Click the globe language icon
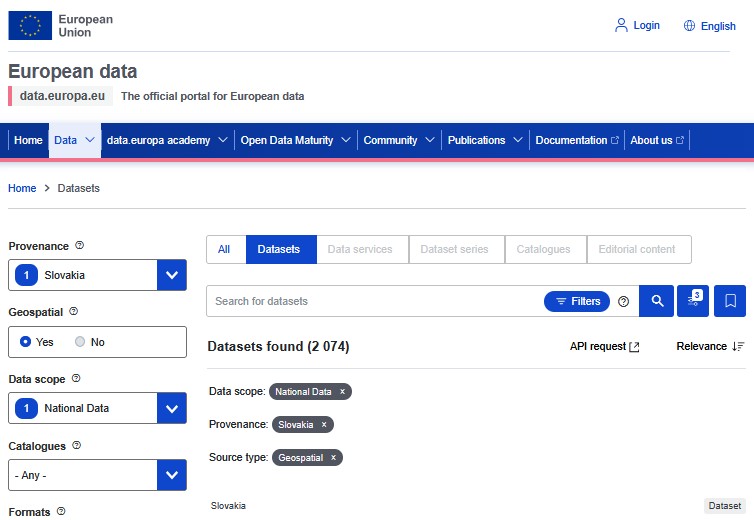Screen dimensions: 754x520 689,25
